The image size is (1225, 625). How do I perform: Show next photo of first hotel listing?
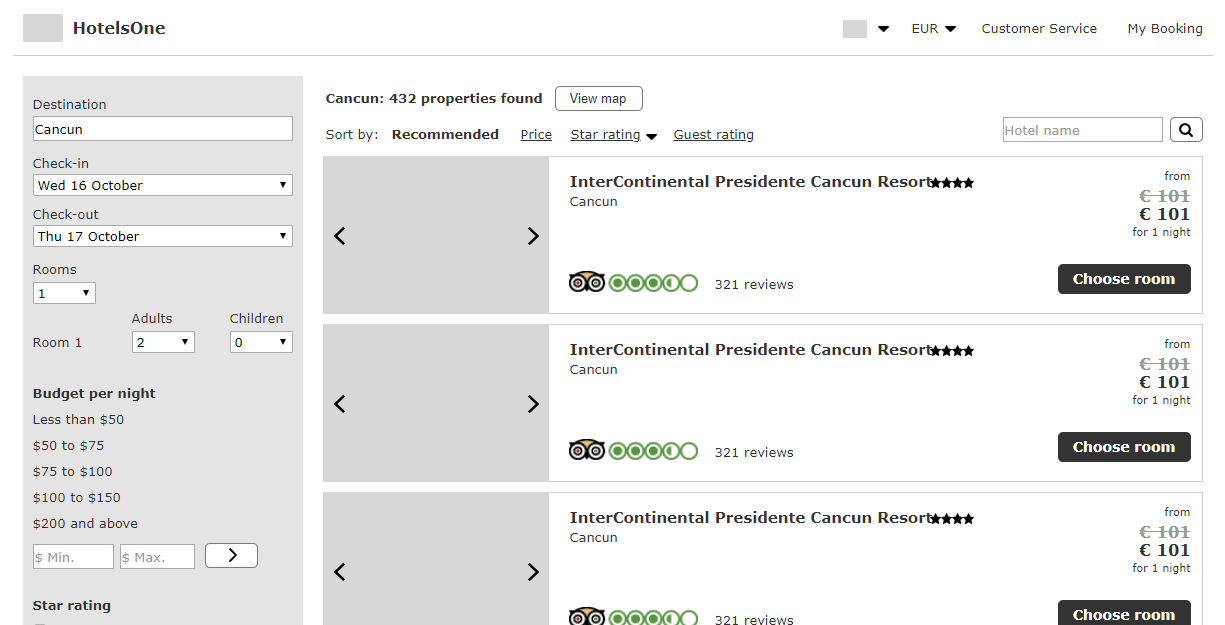[x=533, y=236]
